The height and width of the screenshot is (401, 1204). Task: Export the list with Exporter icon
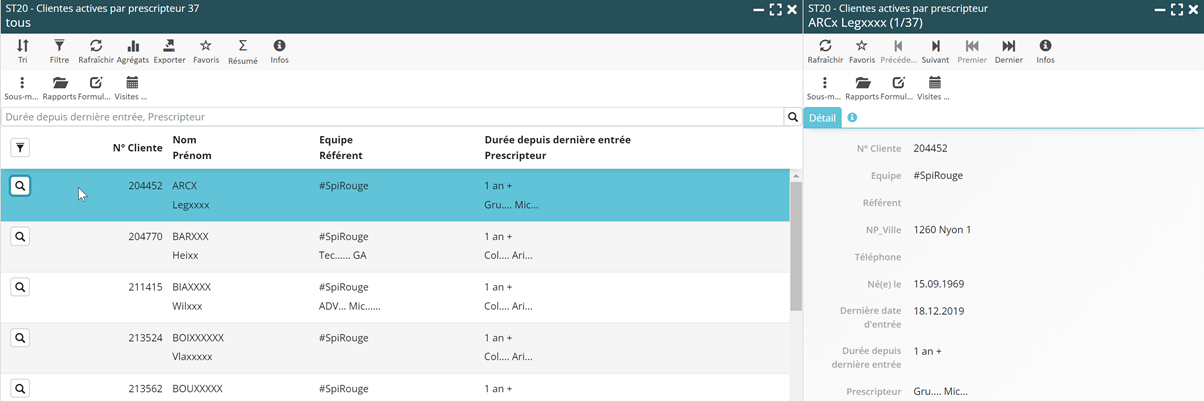pos(169,52)
